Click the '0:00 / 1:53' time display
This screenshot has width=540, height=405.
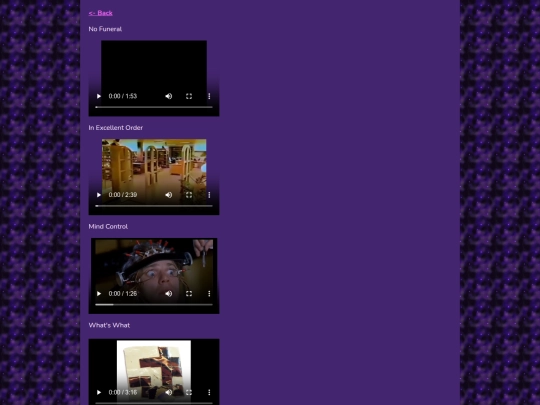click(123, 96)
